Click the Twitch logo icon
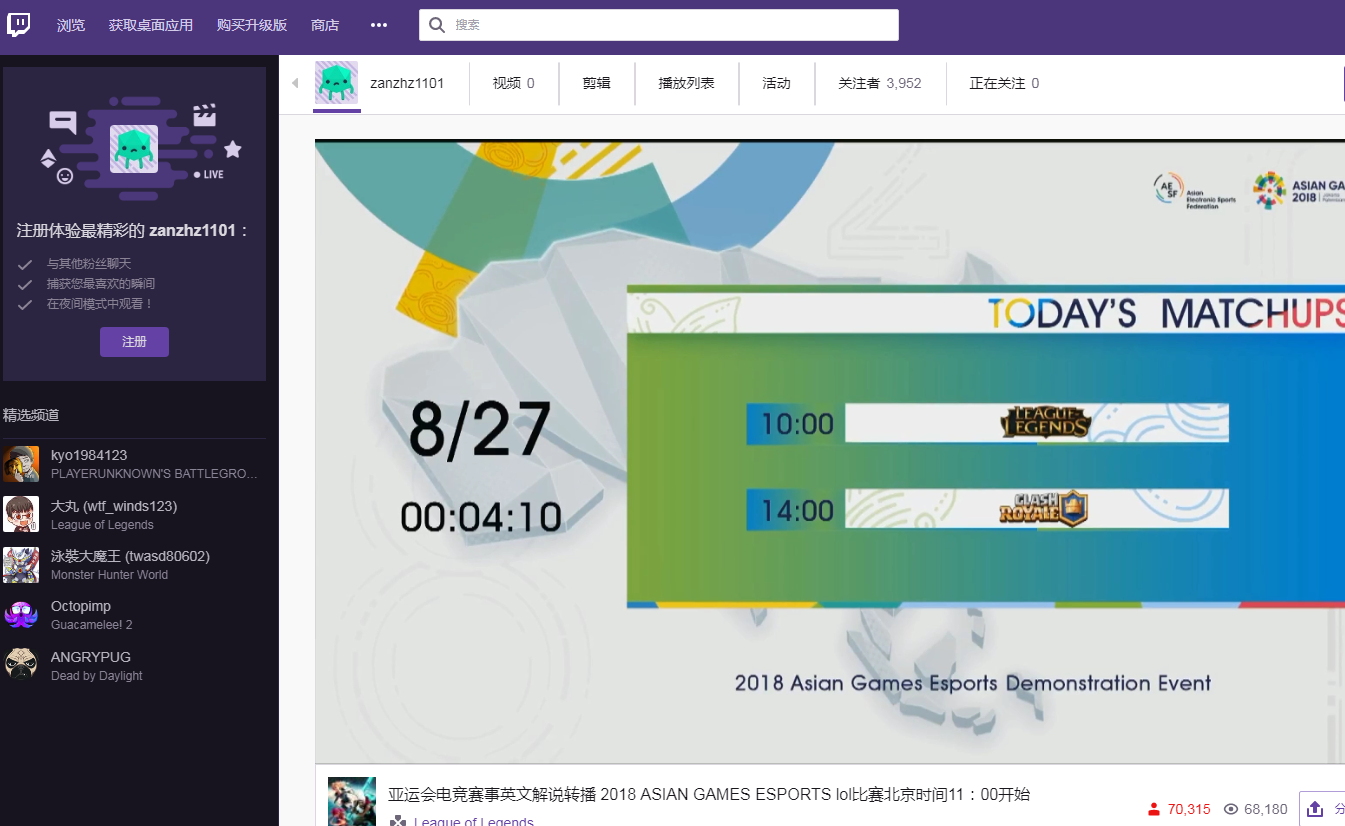The image size is (1345, 826). (x=19, y=24)
